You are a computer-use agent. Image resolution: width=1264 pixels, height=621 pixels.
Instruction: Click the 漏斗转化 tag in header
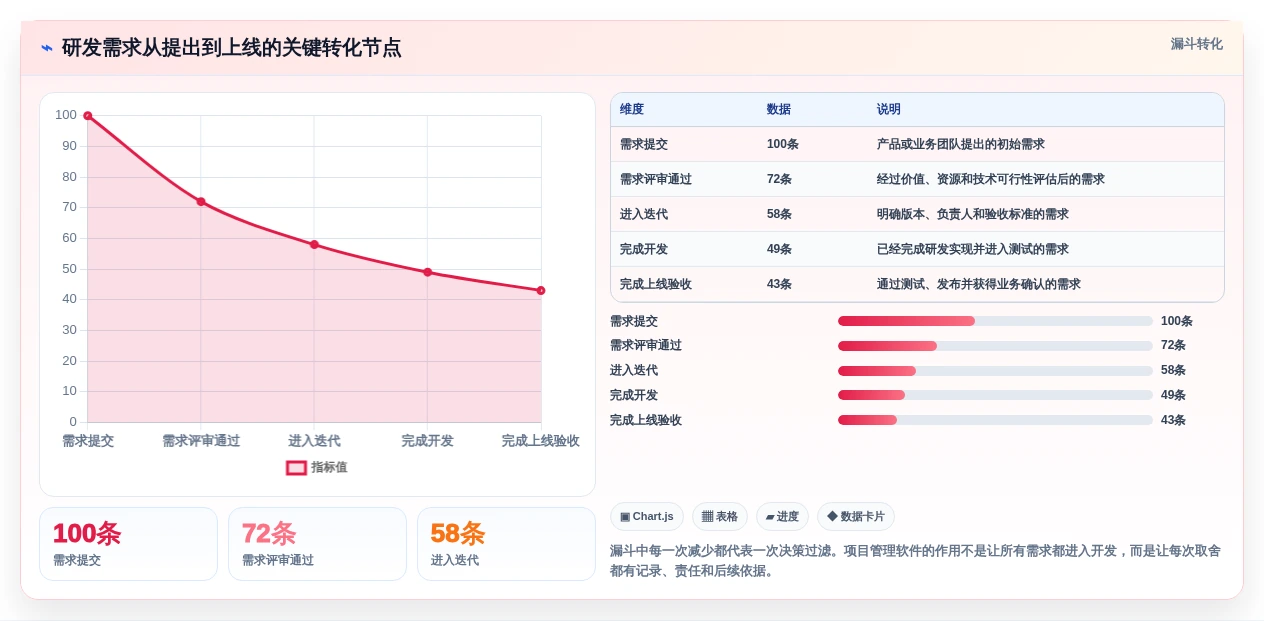1196,44
